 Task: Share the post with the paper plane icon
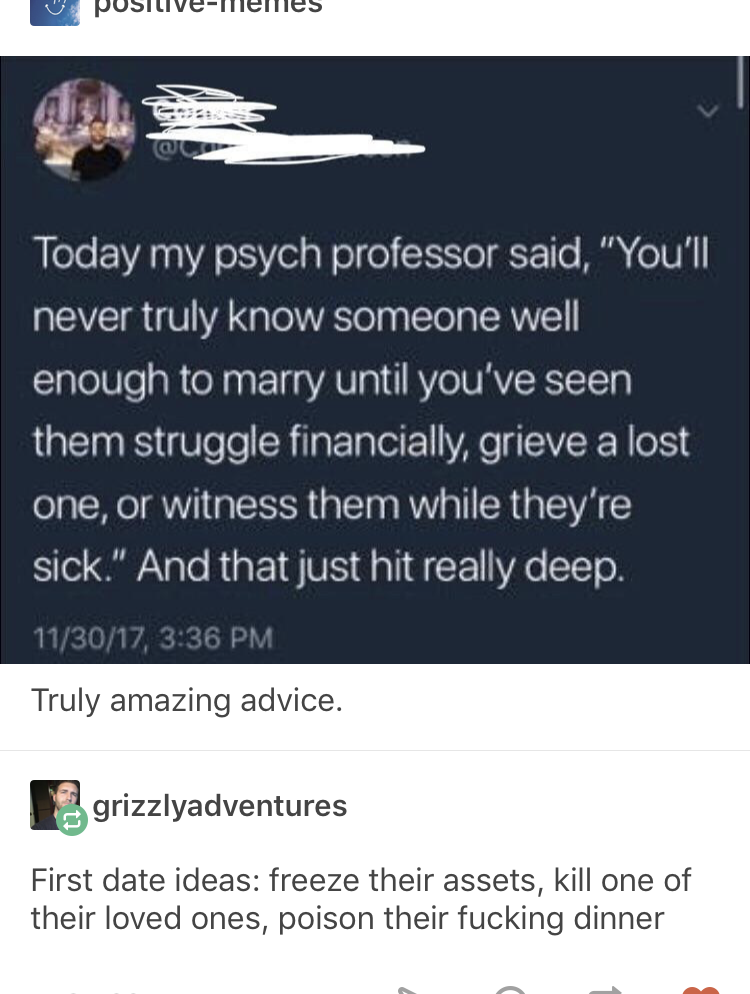[415, 990]
